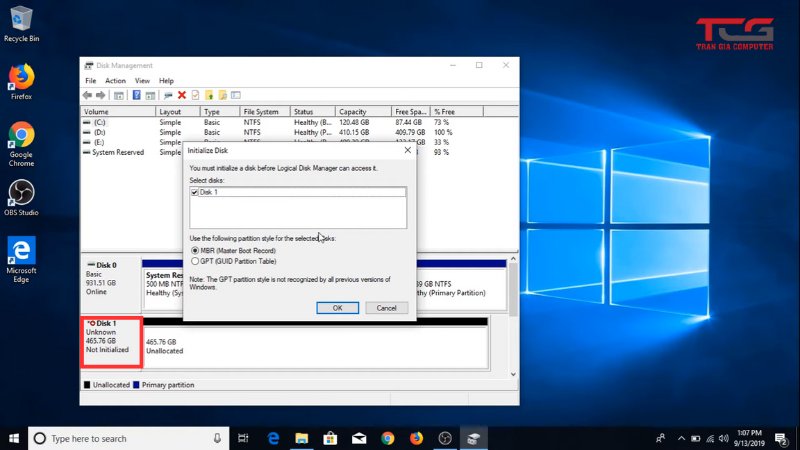Click the Firefox icon on the taskbar
The height and width of the screenshot is (450, 800).
[x=416, y=438]
